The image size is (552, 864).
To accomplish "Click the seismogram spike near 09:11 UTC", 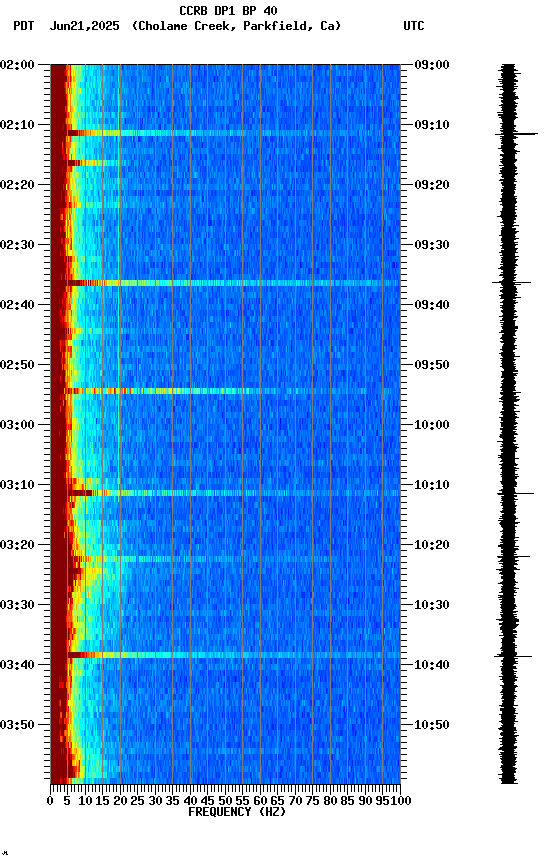I will [x=517, y=134].
